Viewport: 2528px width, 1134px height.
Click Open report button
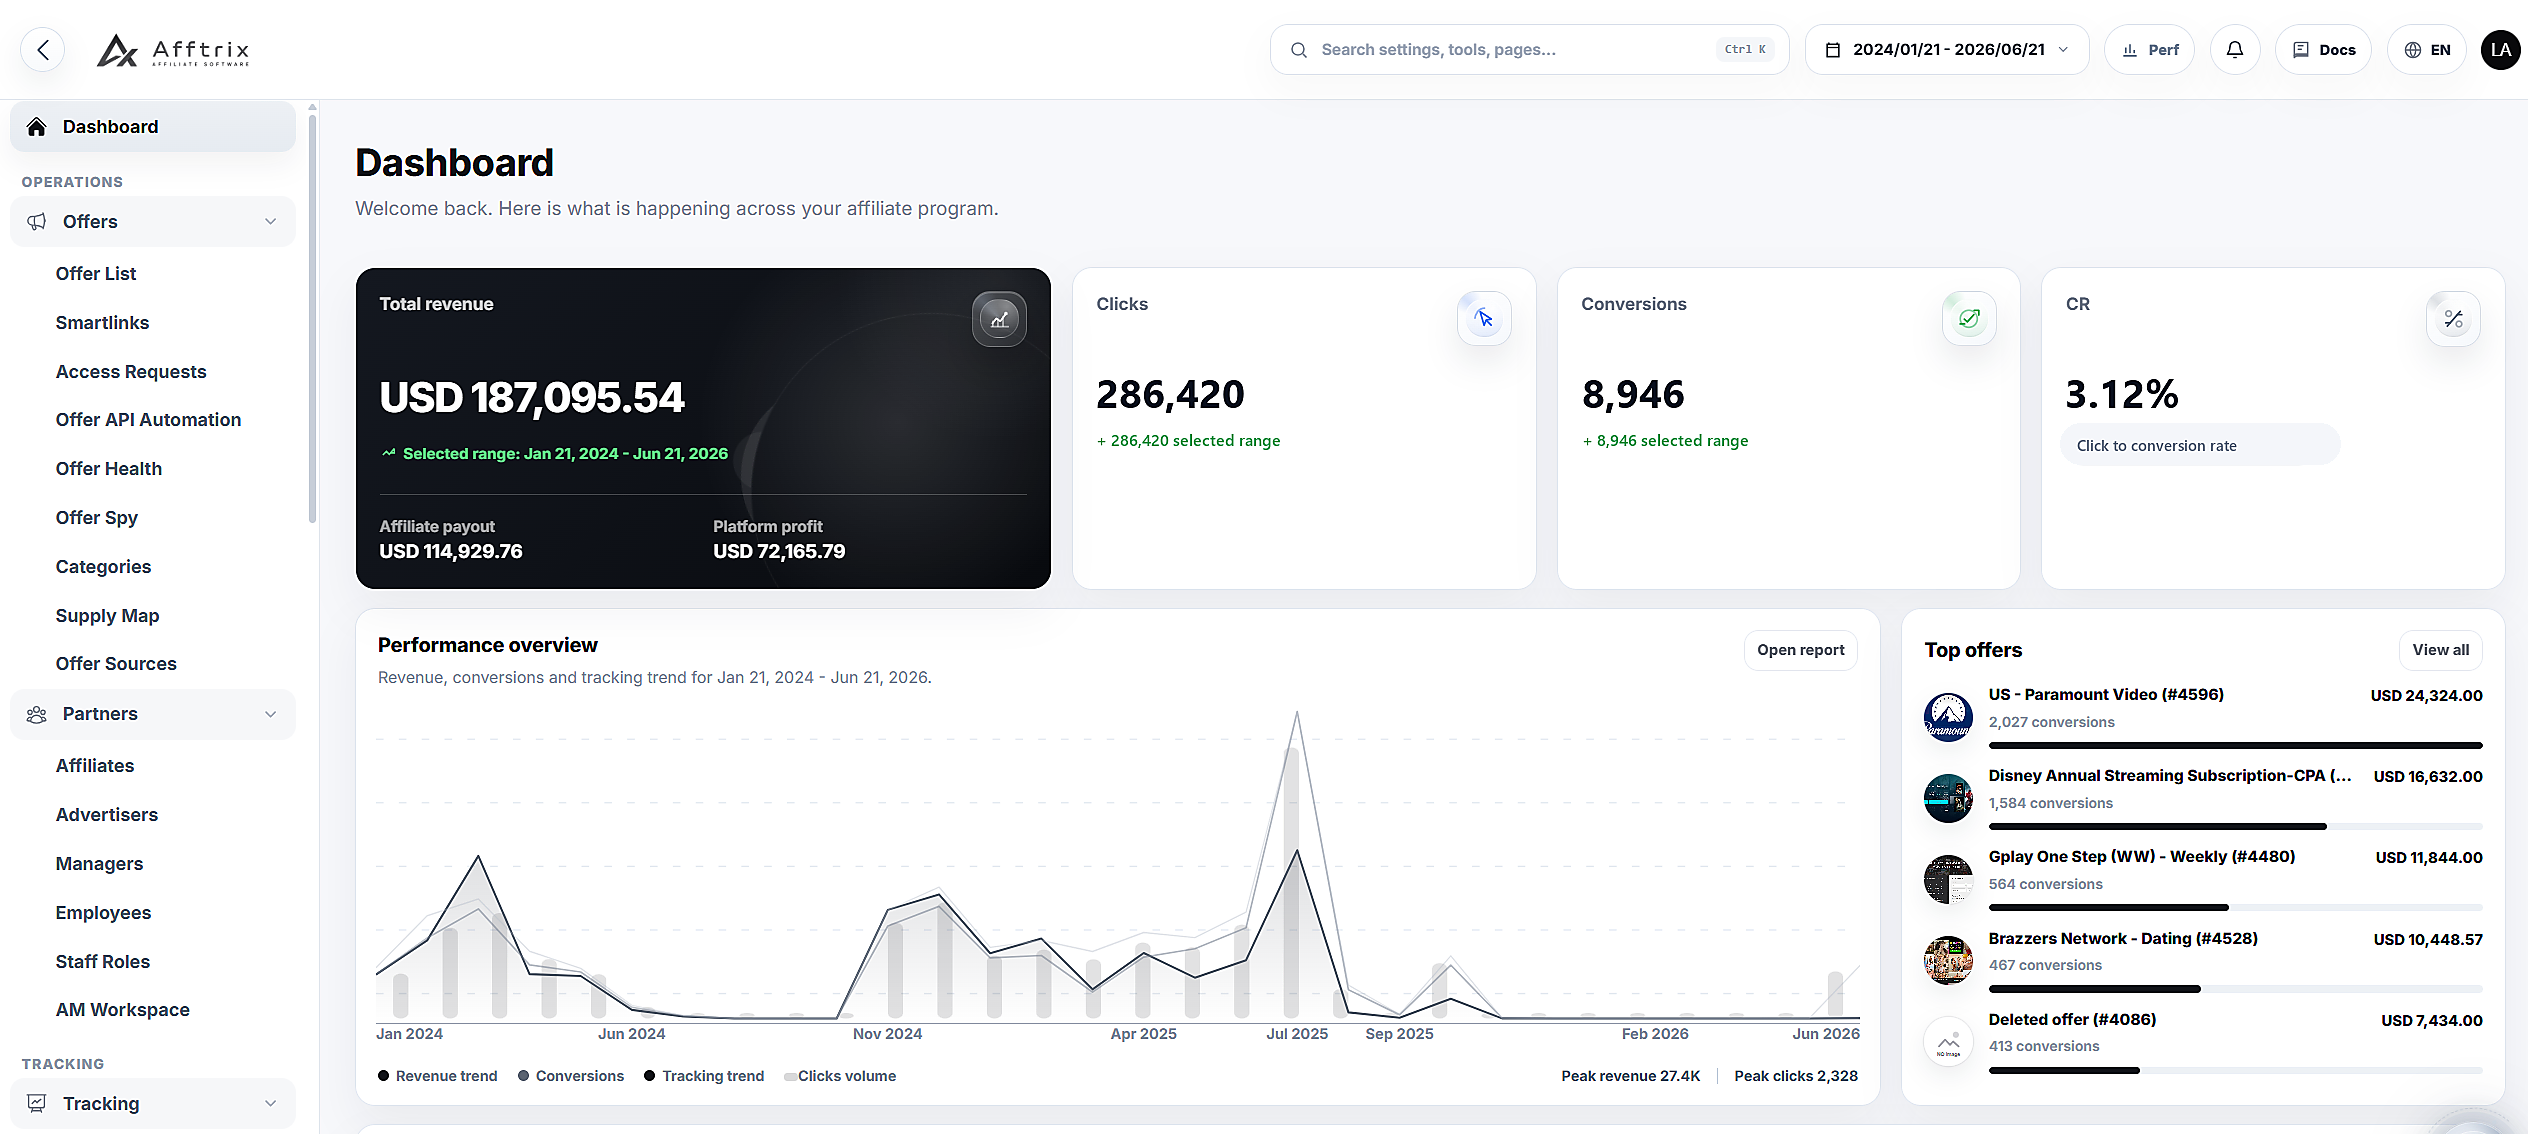coord(1800,650)
